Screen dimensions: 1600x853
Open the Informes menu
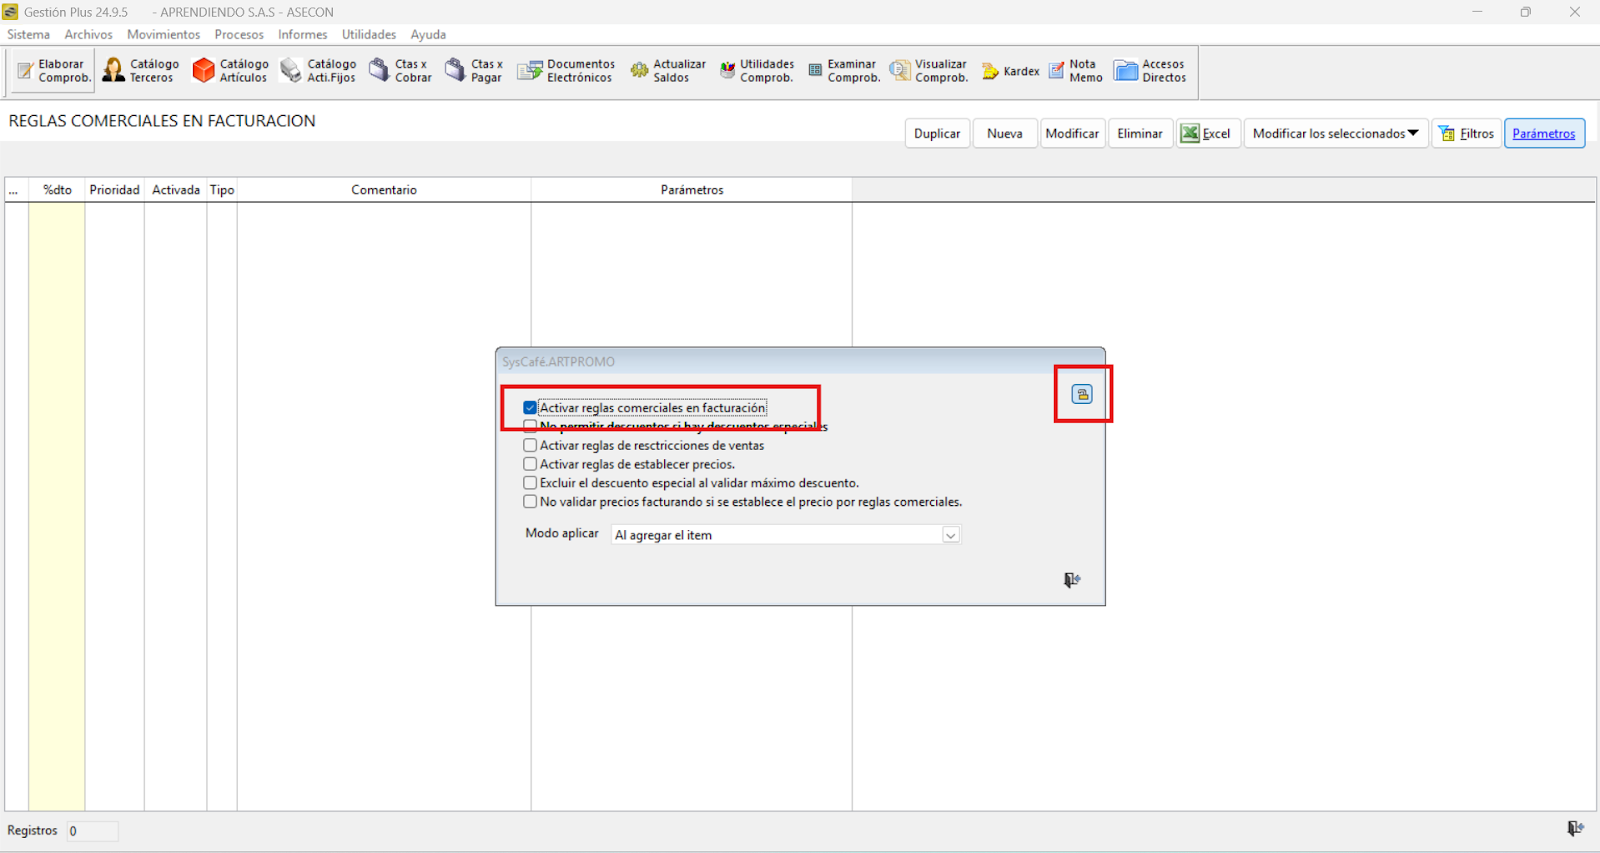click(302, 34)
